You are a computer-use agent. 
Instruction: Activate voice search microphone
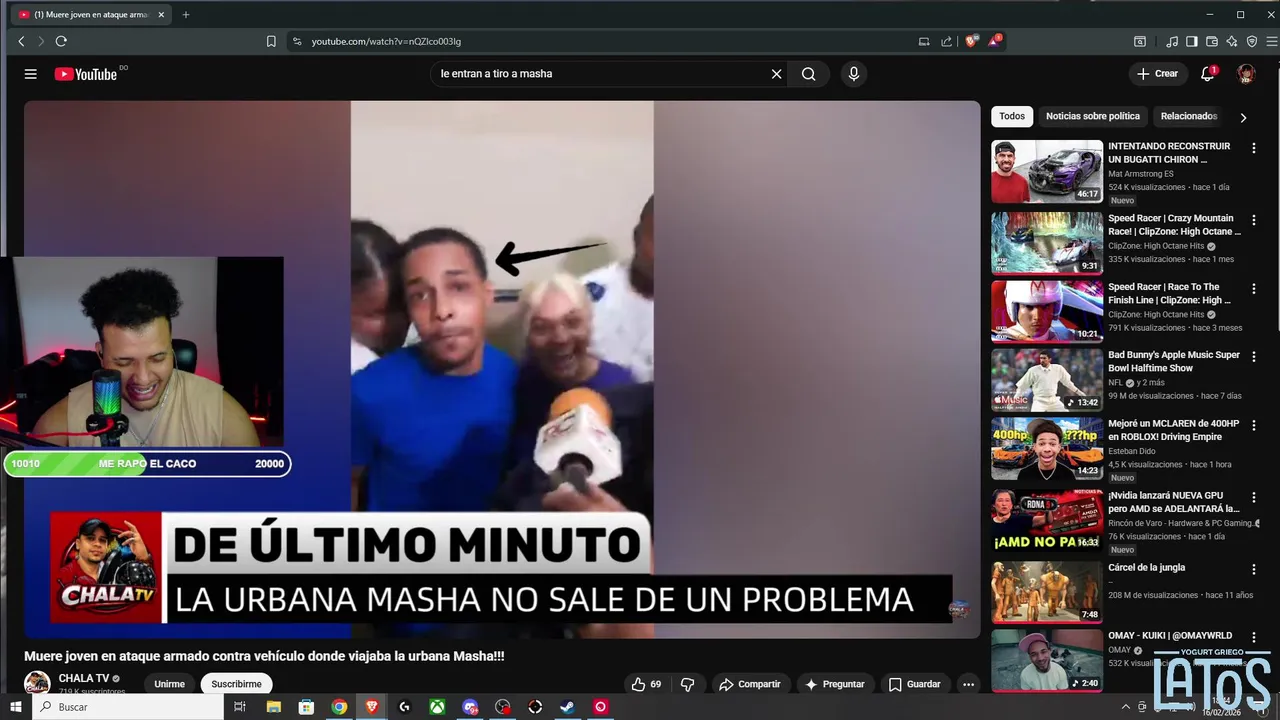pos(853,74)
